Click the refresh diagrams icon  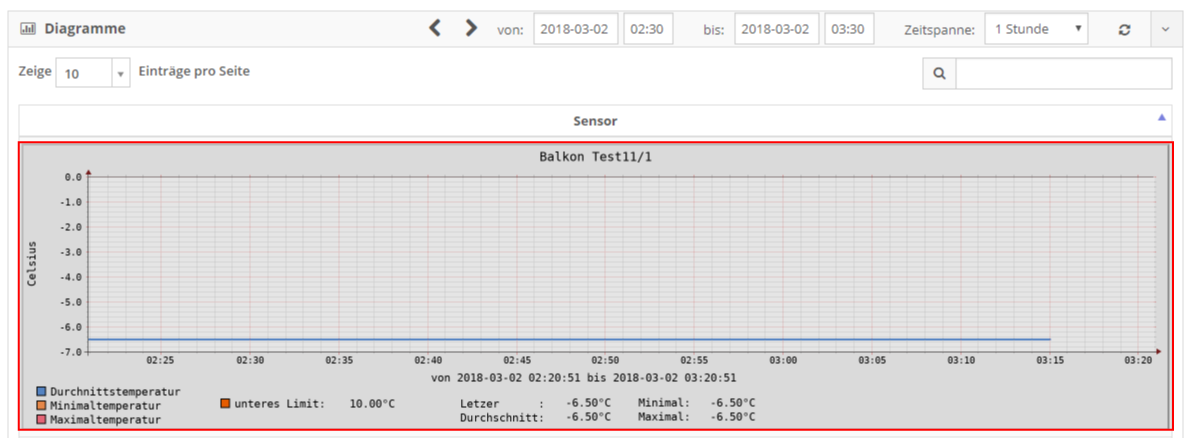pos(1124,30)
